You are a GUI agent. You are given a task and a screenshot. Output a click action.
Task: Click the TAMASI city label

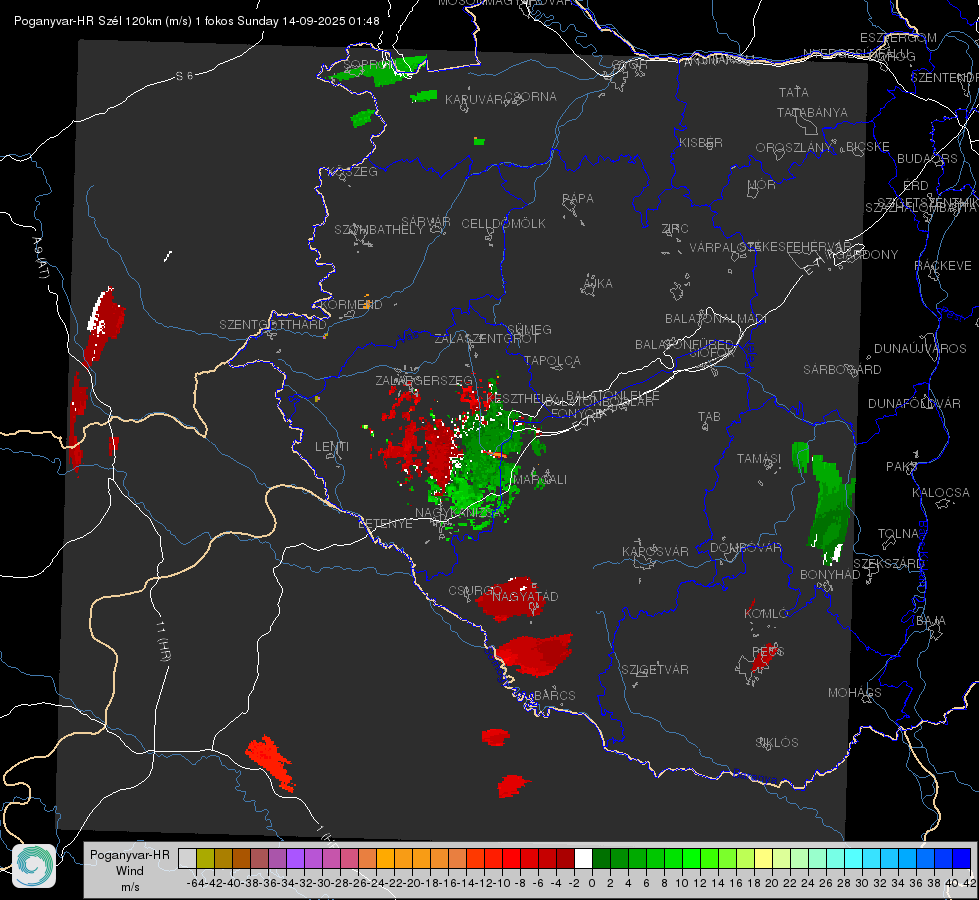tap(759, 458)
